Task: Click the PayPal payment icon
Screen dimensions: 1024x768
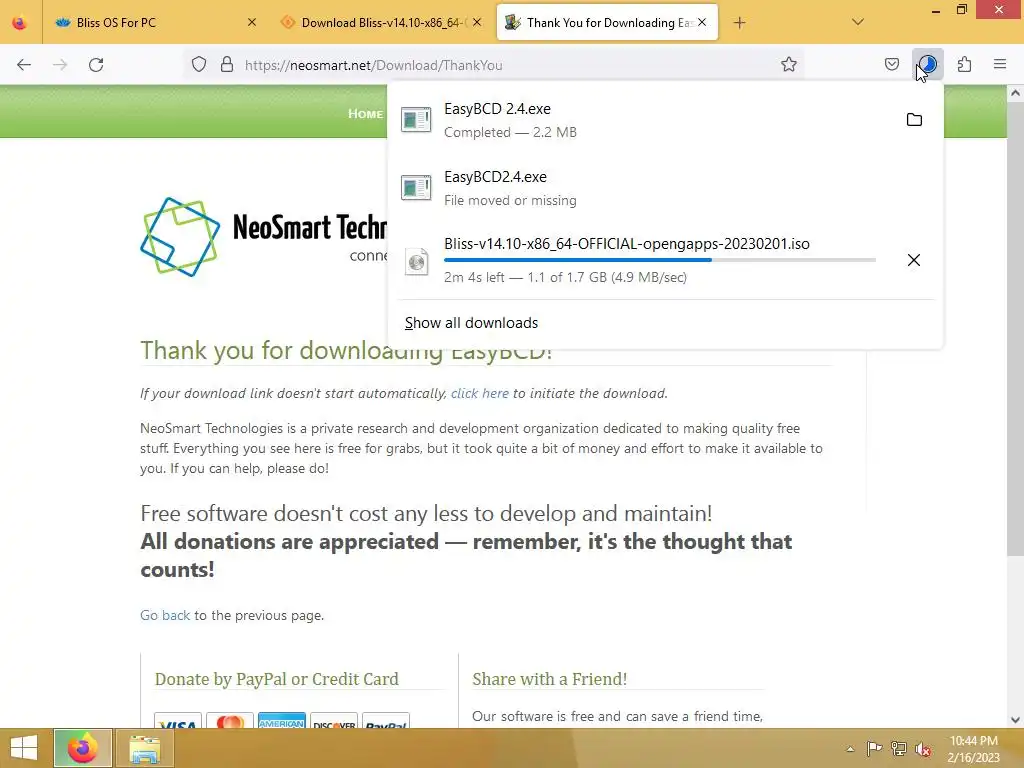Action: [x=385, y=721]
